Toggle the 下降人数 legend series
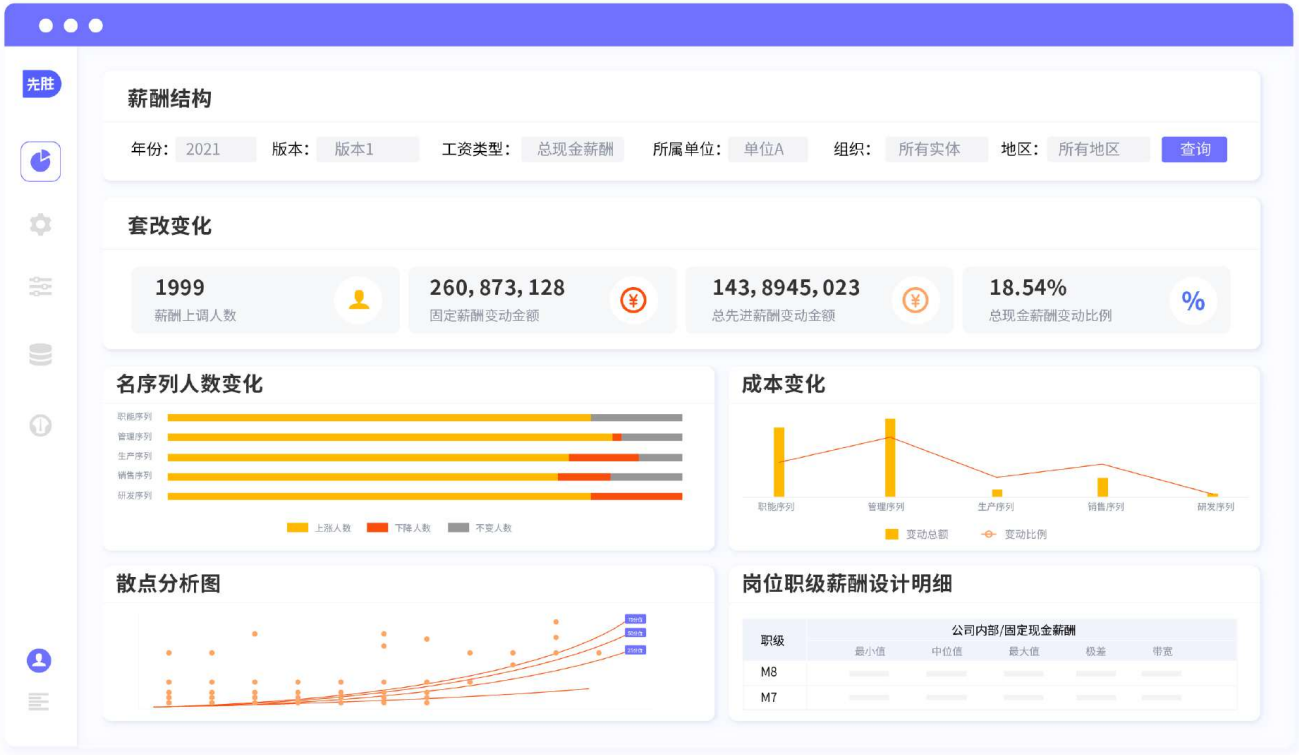Image resolution: width=1299 pixels, height=755 pixels. point(399,527)
